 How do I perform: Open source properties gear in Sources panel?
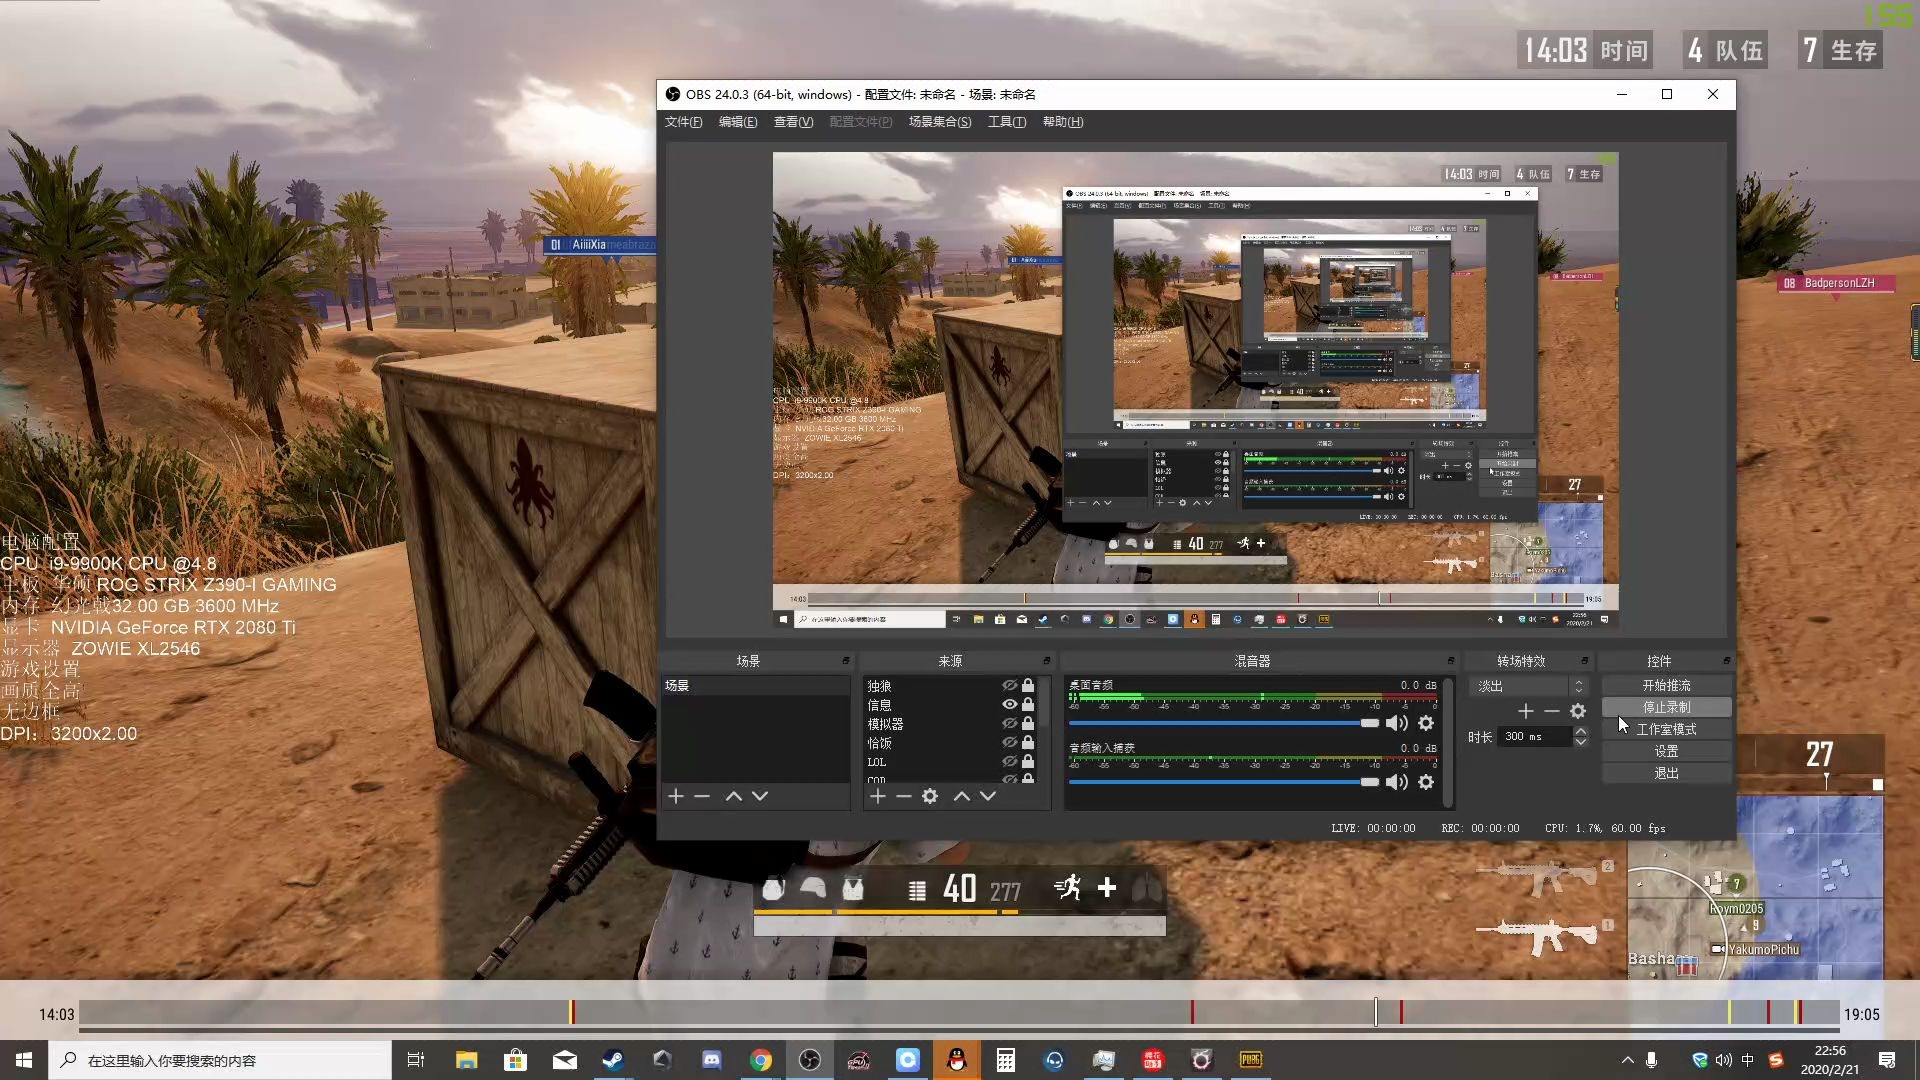tap(930, 796)
